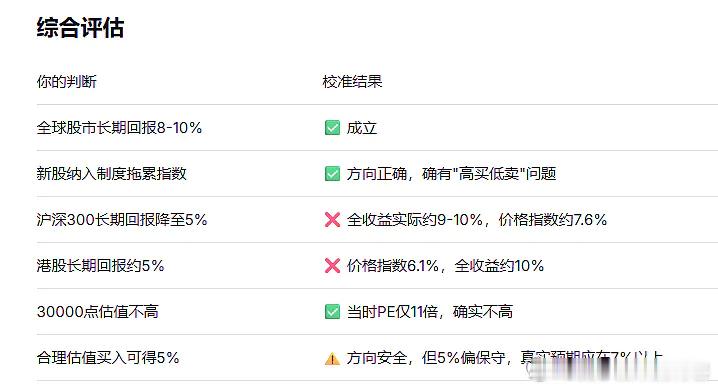Click the 30000点估值不高 cell
Viewport: 718px width, 390px height.
[98, 312]
